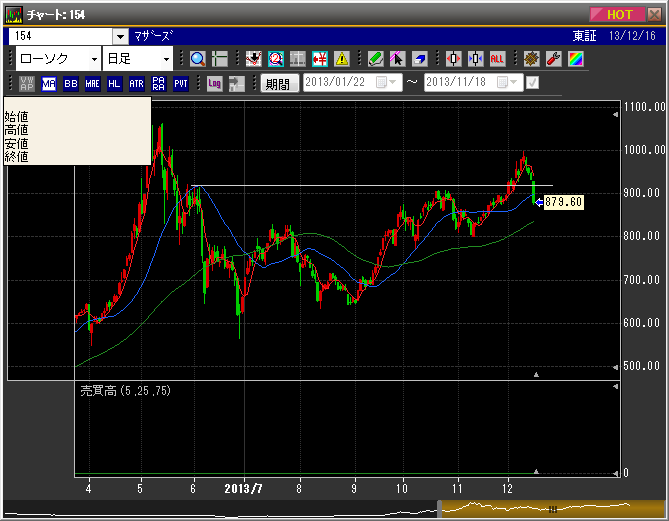The width and height of the screenshot is (669, 521).
Task: Click the magnifying glass zoom icon
Action: pos(197,58)
